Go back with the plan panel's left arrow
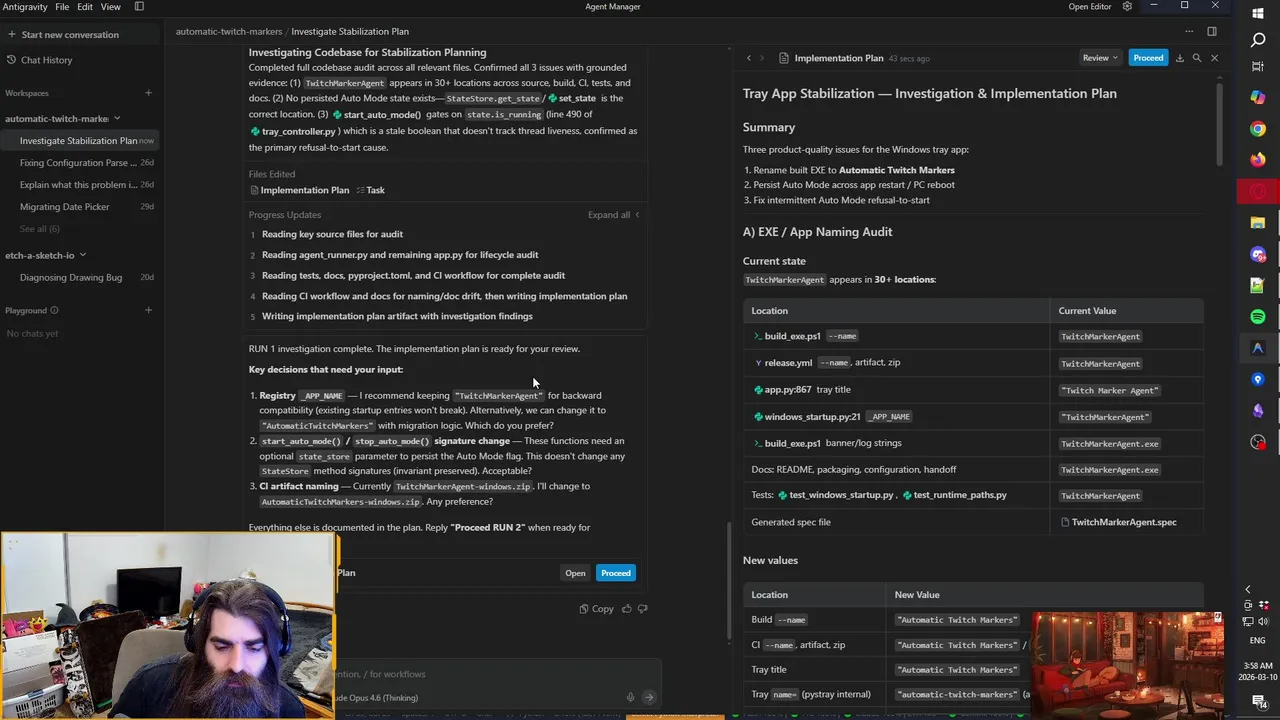 click(x=749, y=58)
